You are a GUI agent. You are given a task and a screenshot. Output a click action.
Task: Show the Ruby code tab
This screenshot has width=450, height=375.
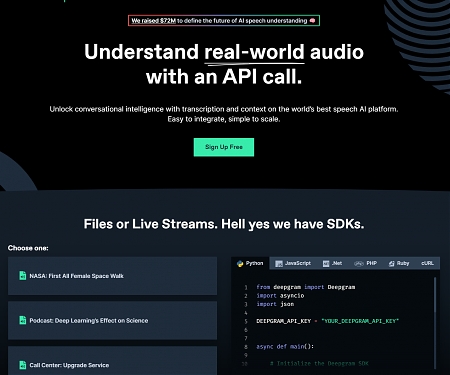click(x=399, y=263)
